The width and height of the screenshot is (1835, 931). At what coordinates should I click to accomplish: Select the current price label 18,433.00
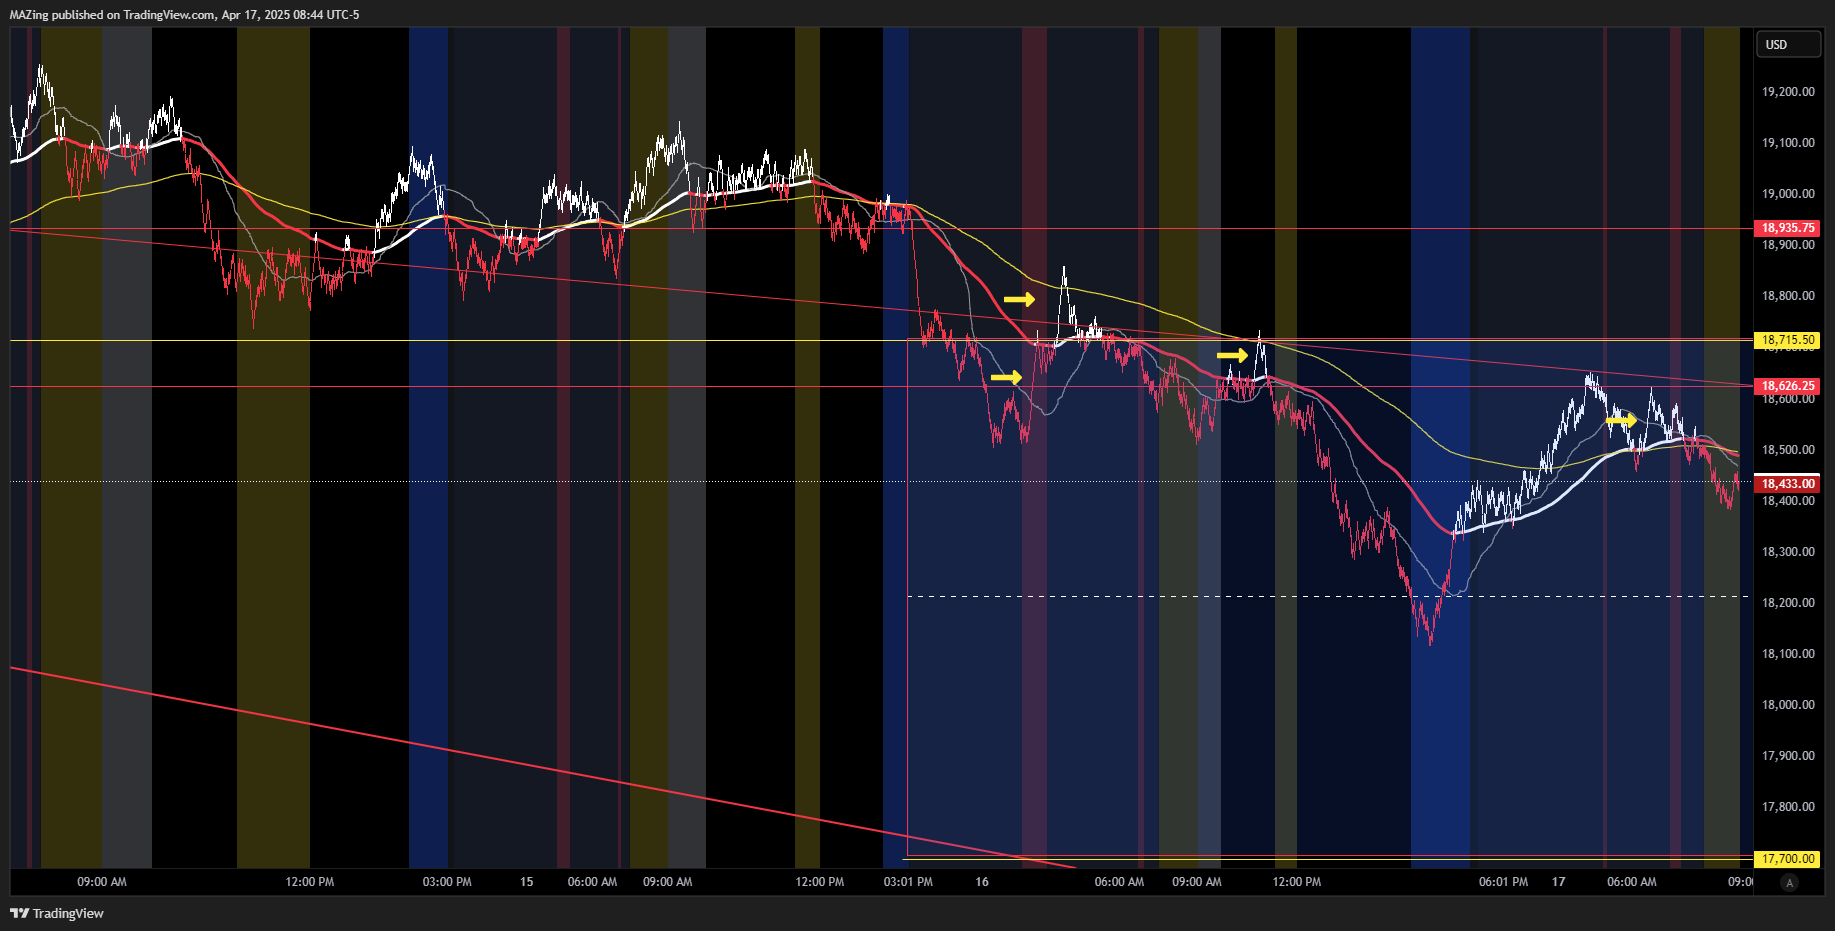(1788, 484)
